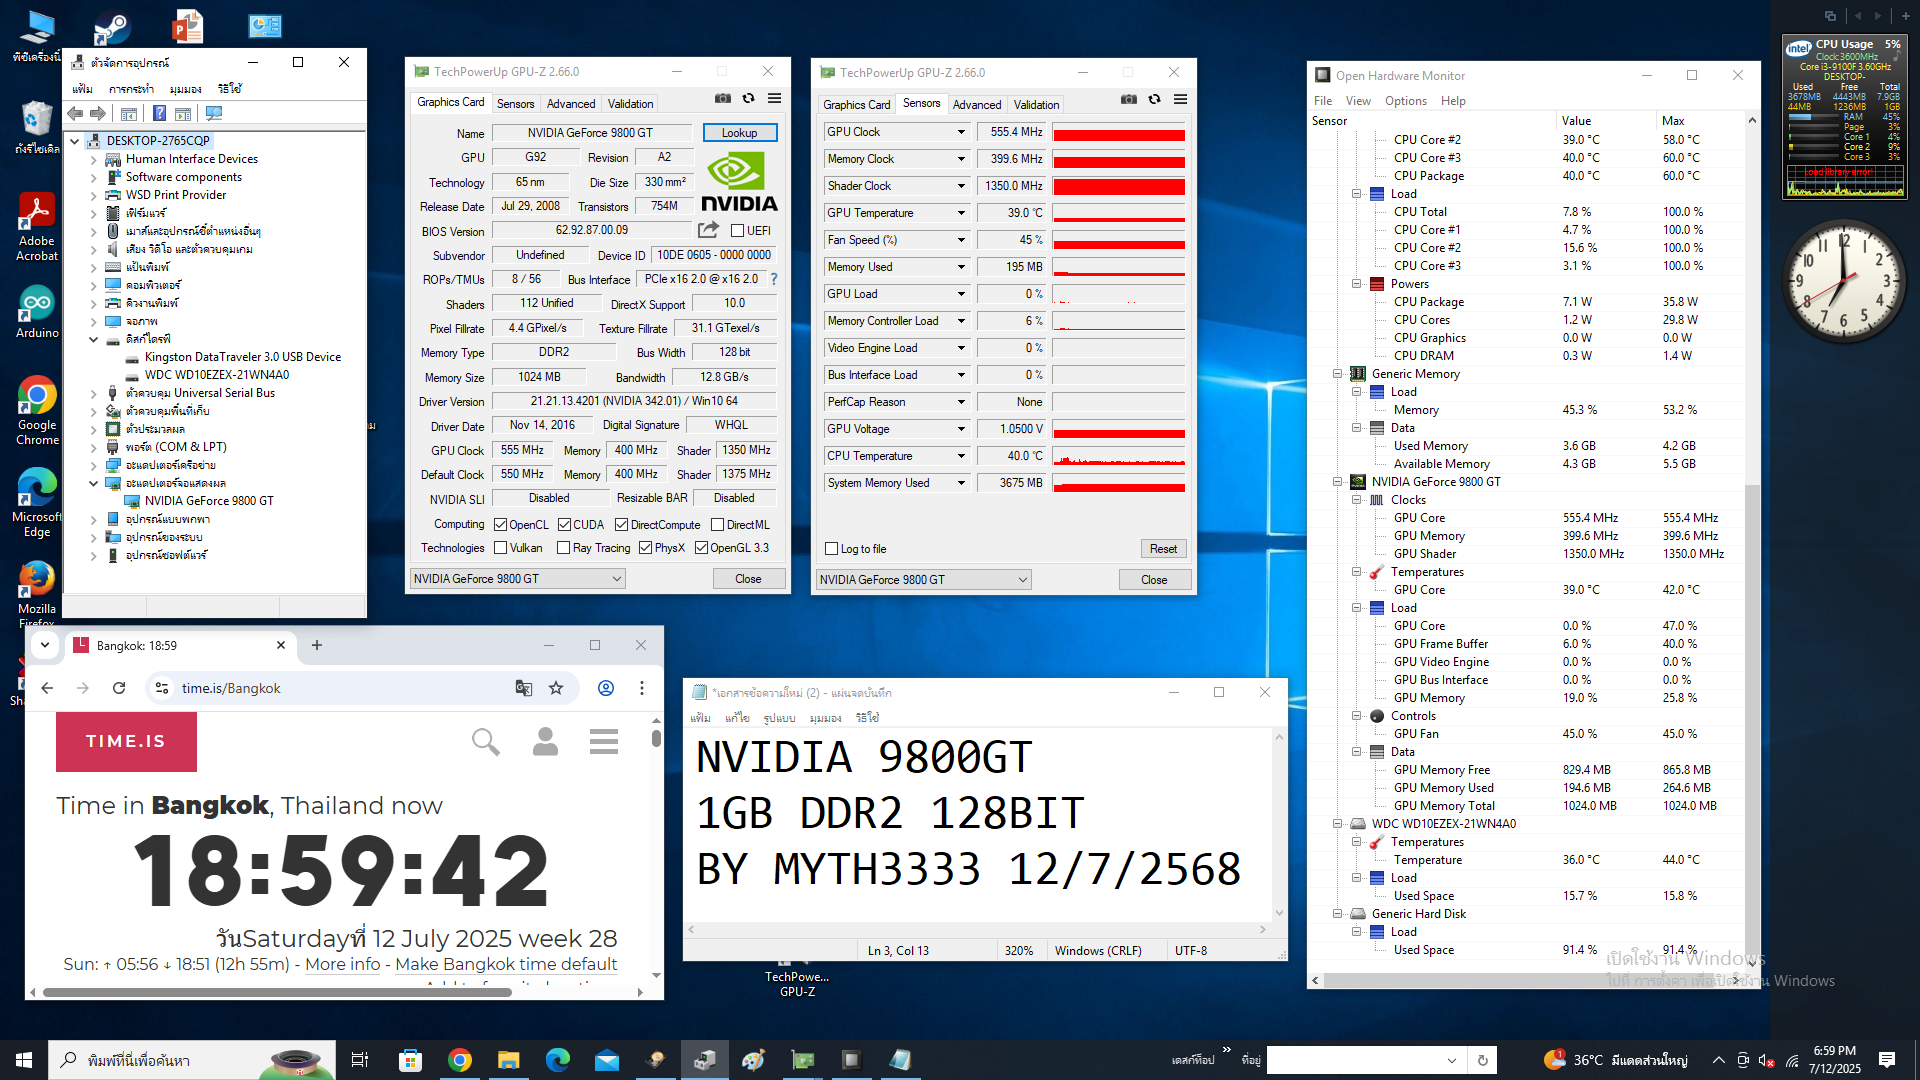Click the browser reload icon in time.is window
The height and width of the screenshot is (1080, 1920).
pyautogui.click(x=119, y=688)
